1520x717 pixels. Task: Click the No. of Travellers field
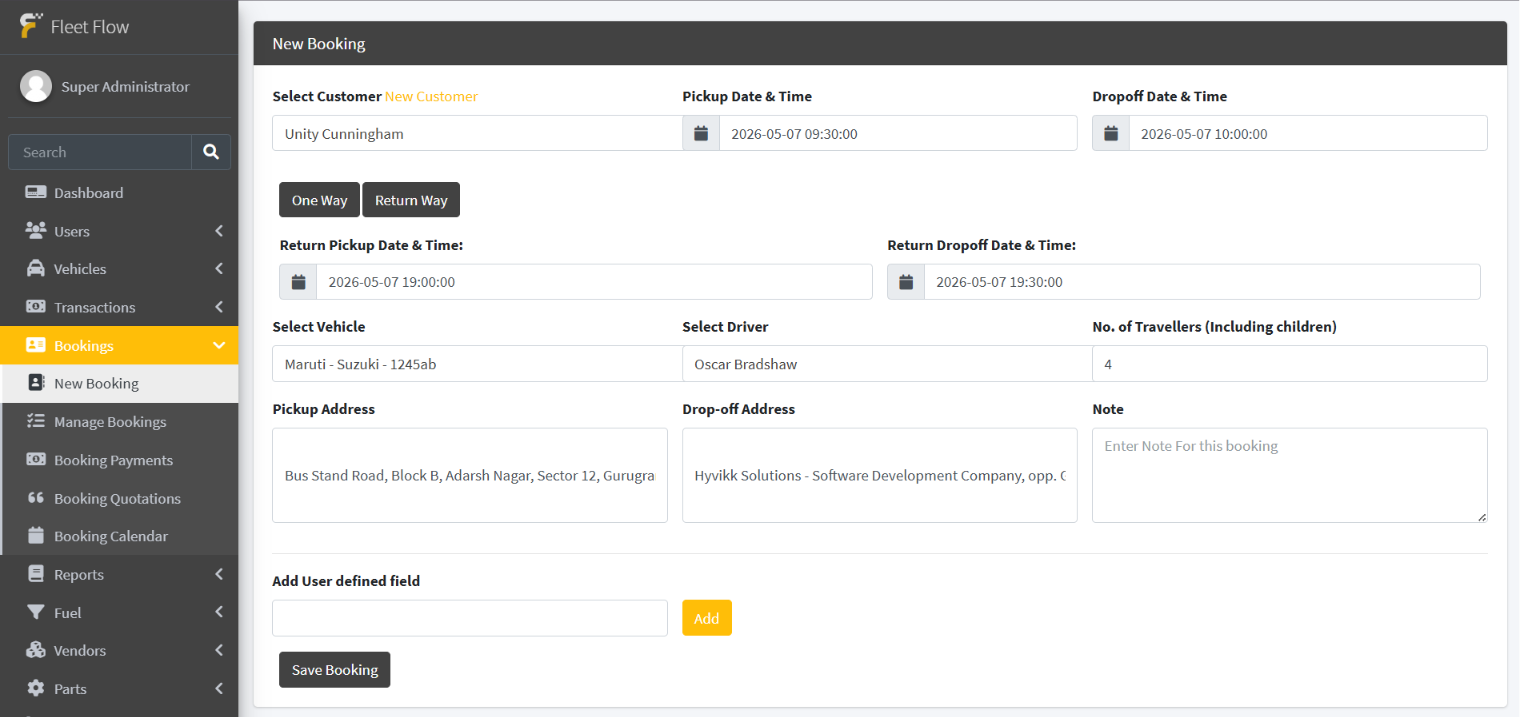point(1290,364)
